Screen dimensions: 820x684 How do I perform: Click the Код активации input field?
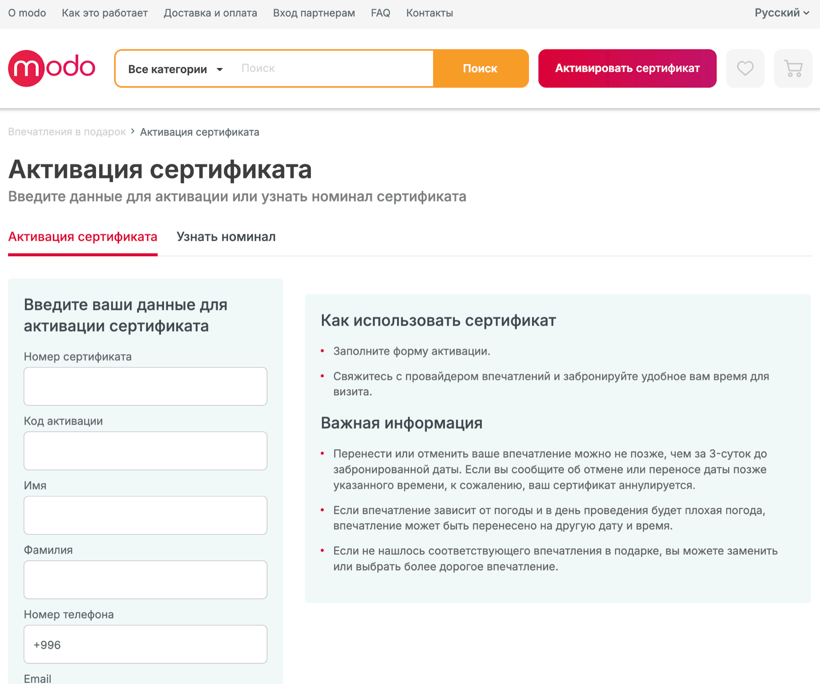145,451
